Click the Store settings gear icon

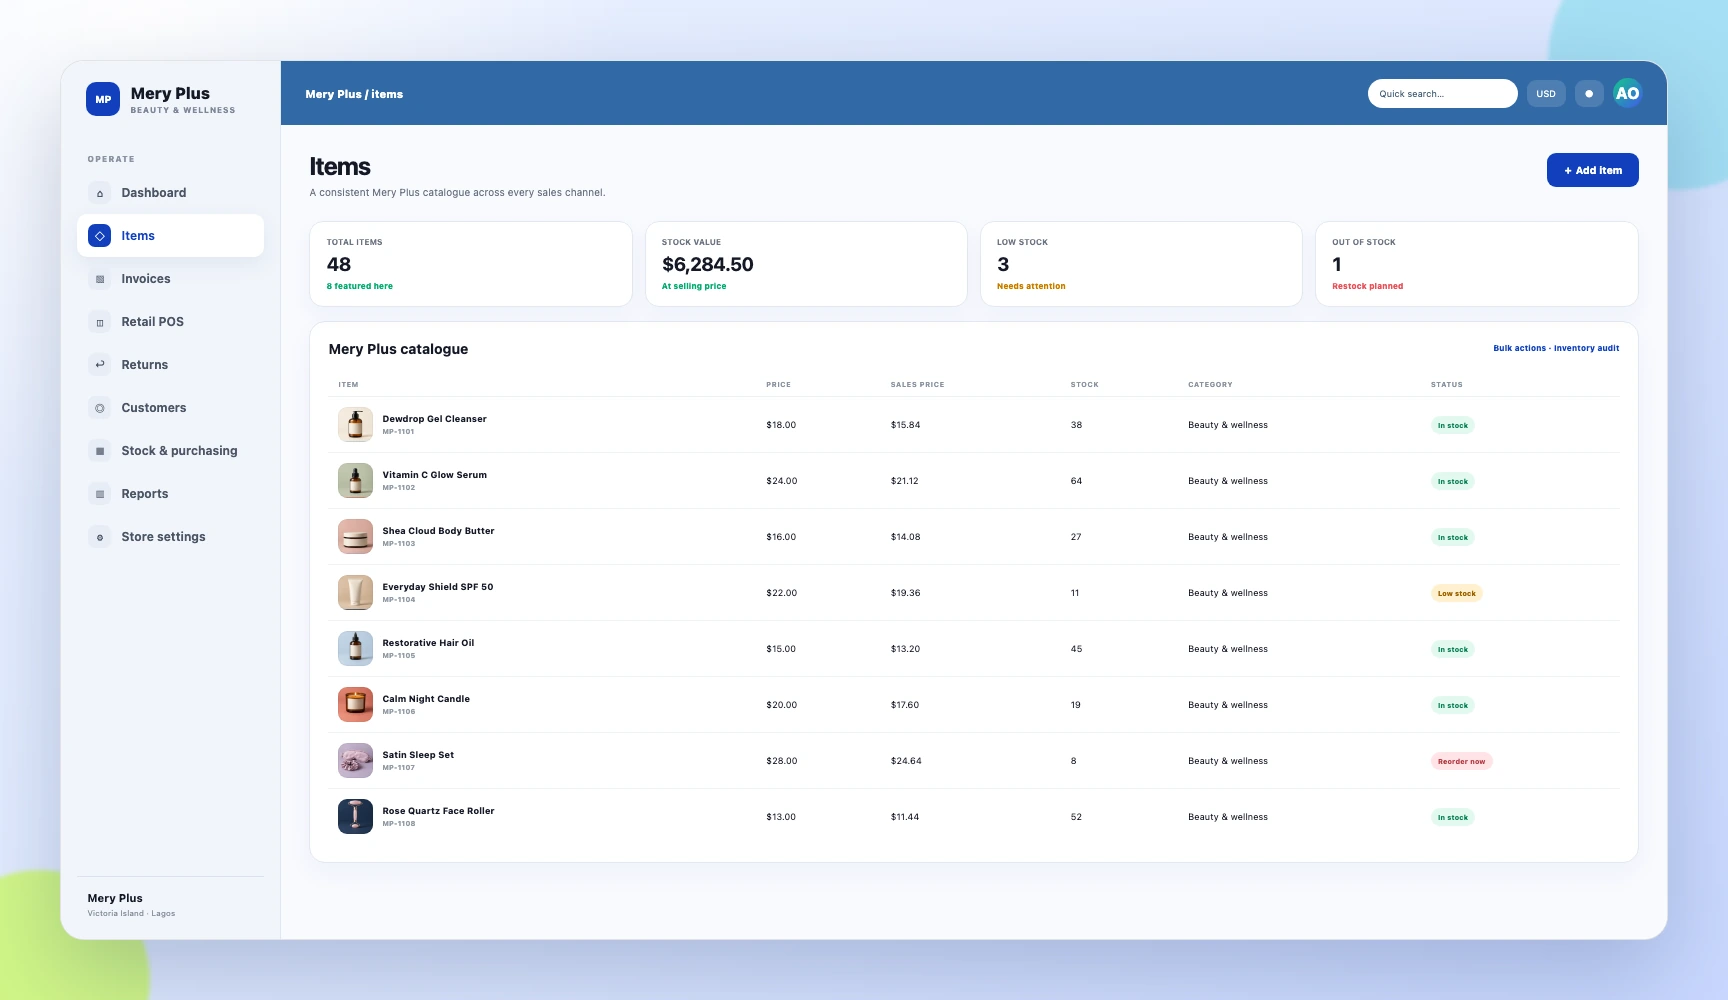click(x=100, y=537)
